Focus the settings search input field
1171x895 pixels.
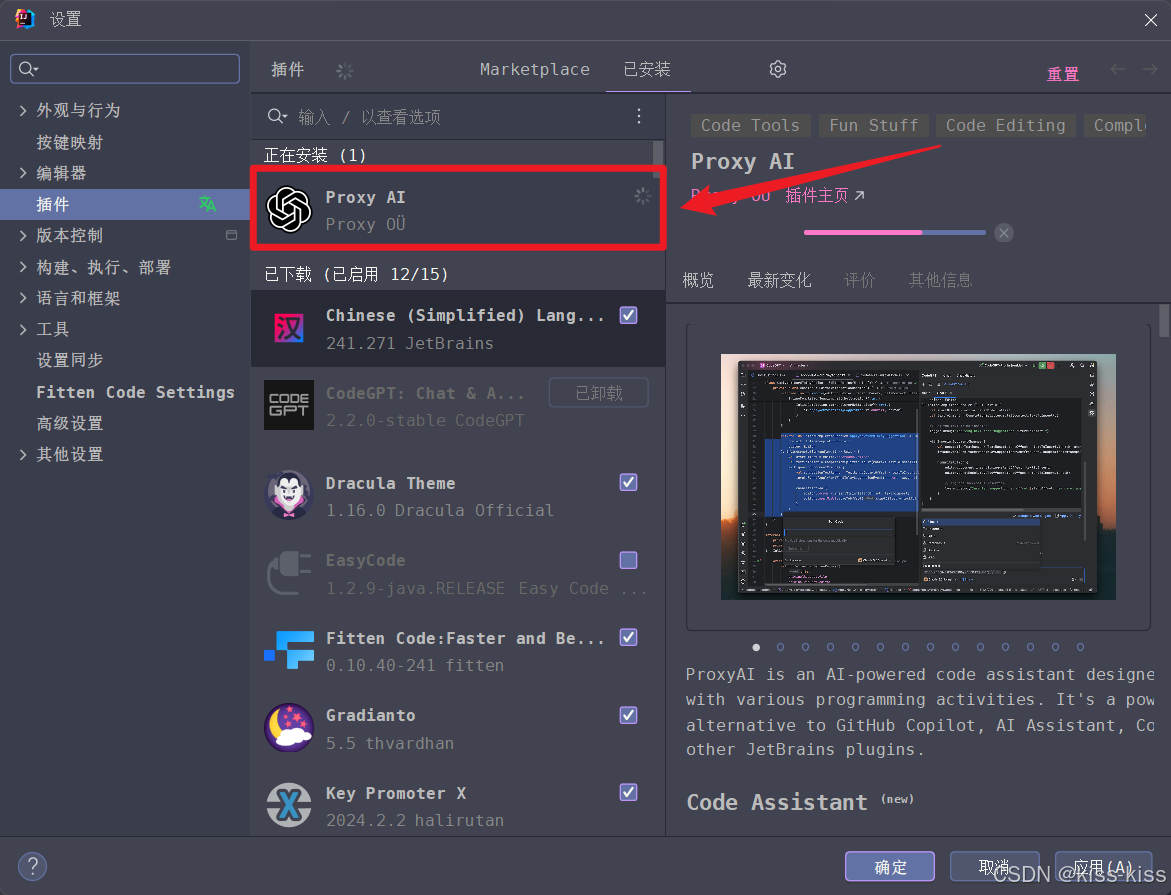click(x=125, y=69)
